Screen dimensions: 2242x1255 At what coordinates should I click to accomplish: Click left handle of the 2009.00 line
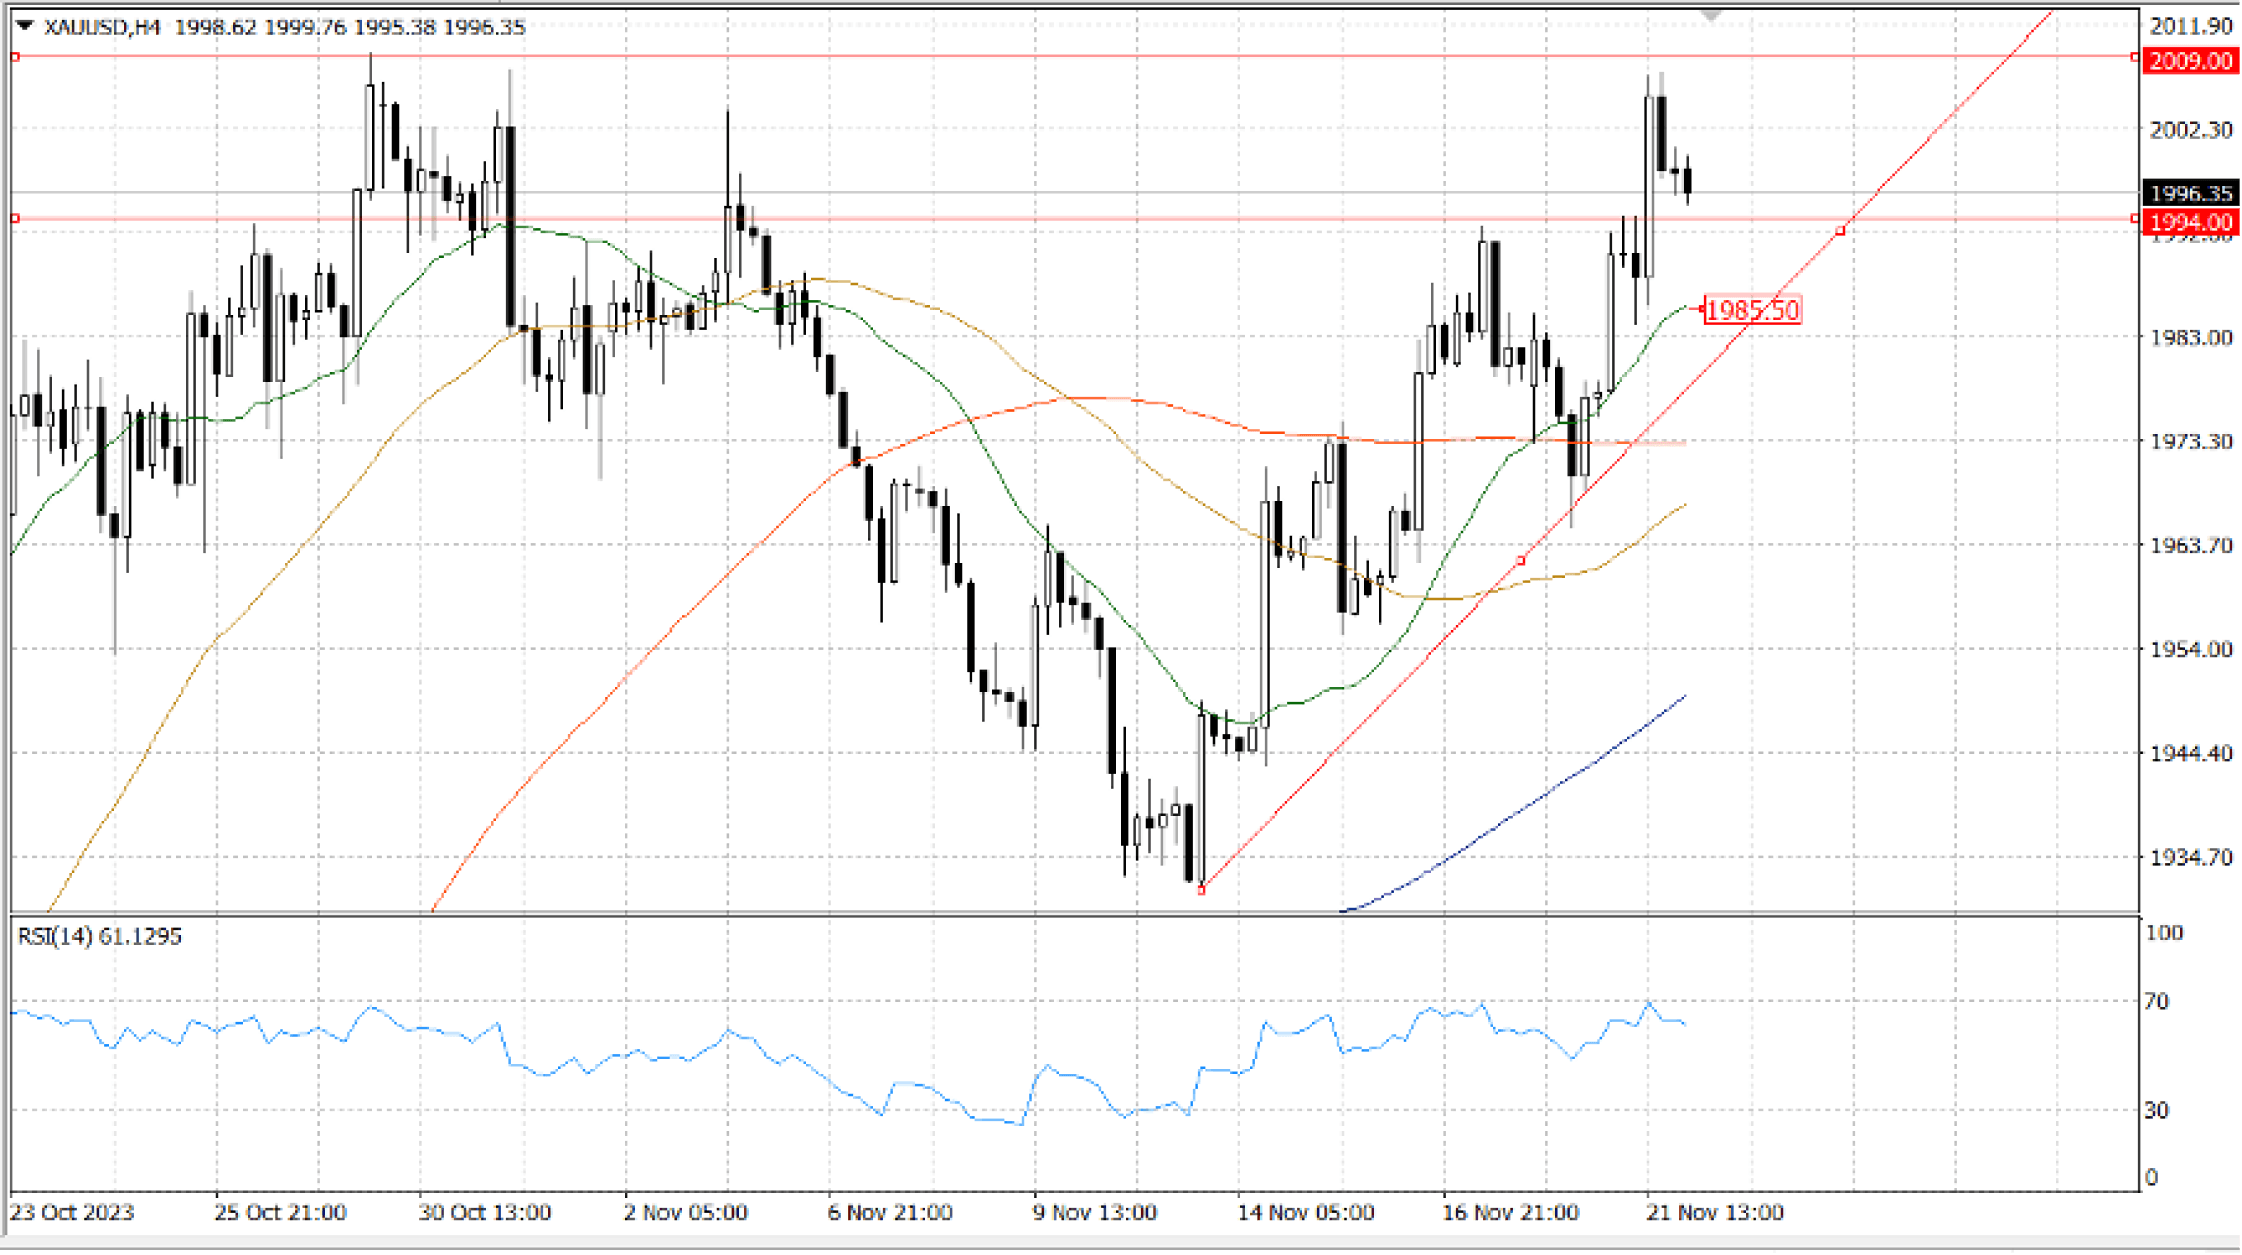[x=15, y=57]
